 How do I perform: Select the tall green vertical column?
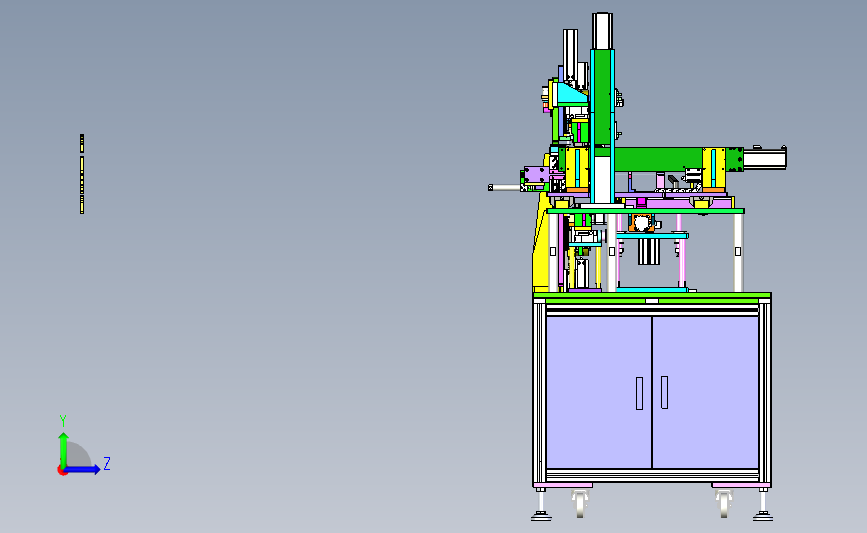tap(602, 97)
